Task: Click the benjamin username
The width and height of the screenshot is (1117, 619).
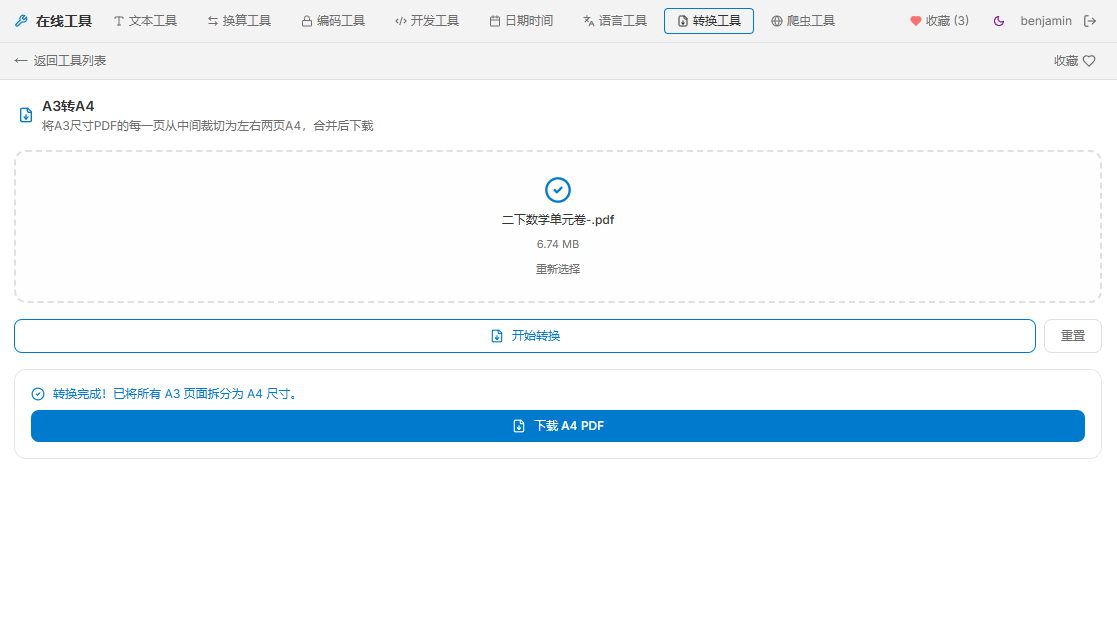Action: (x=1046, y=21)
